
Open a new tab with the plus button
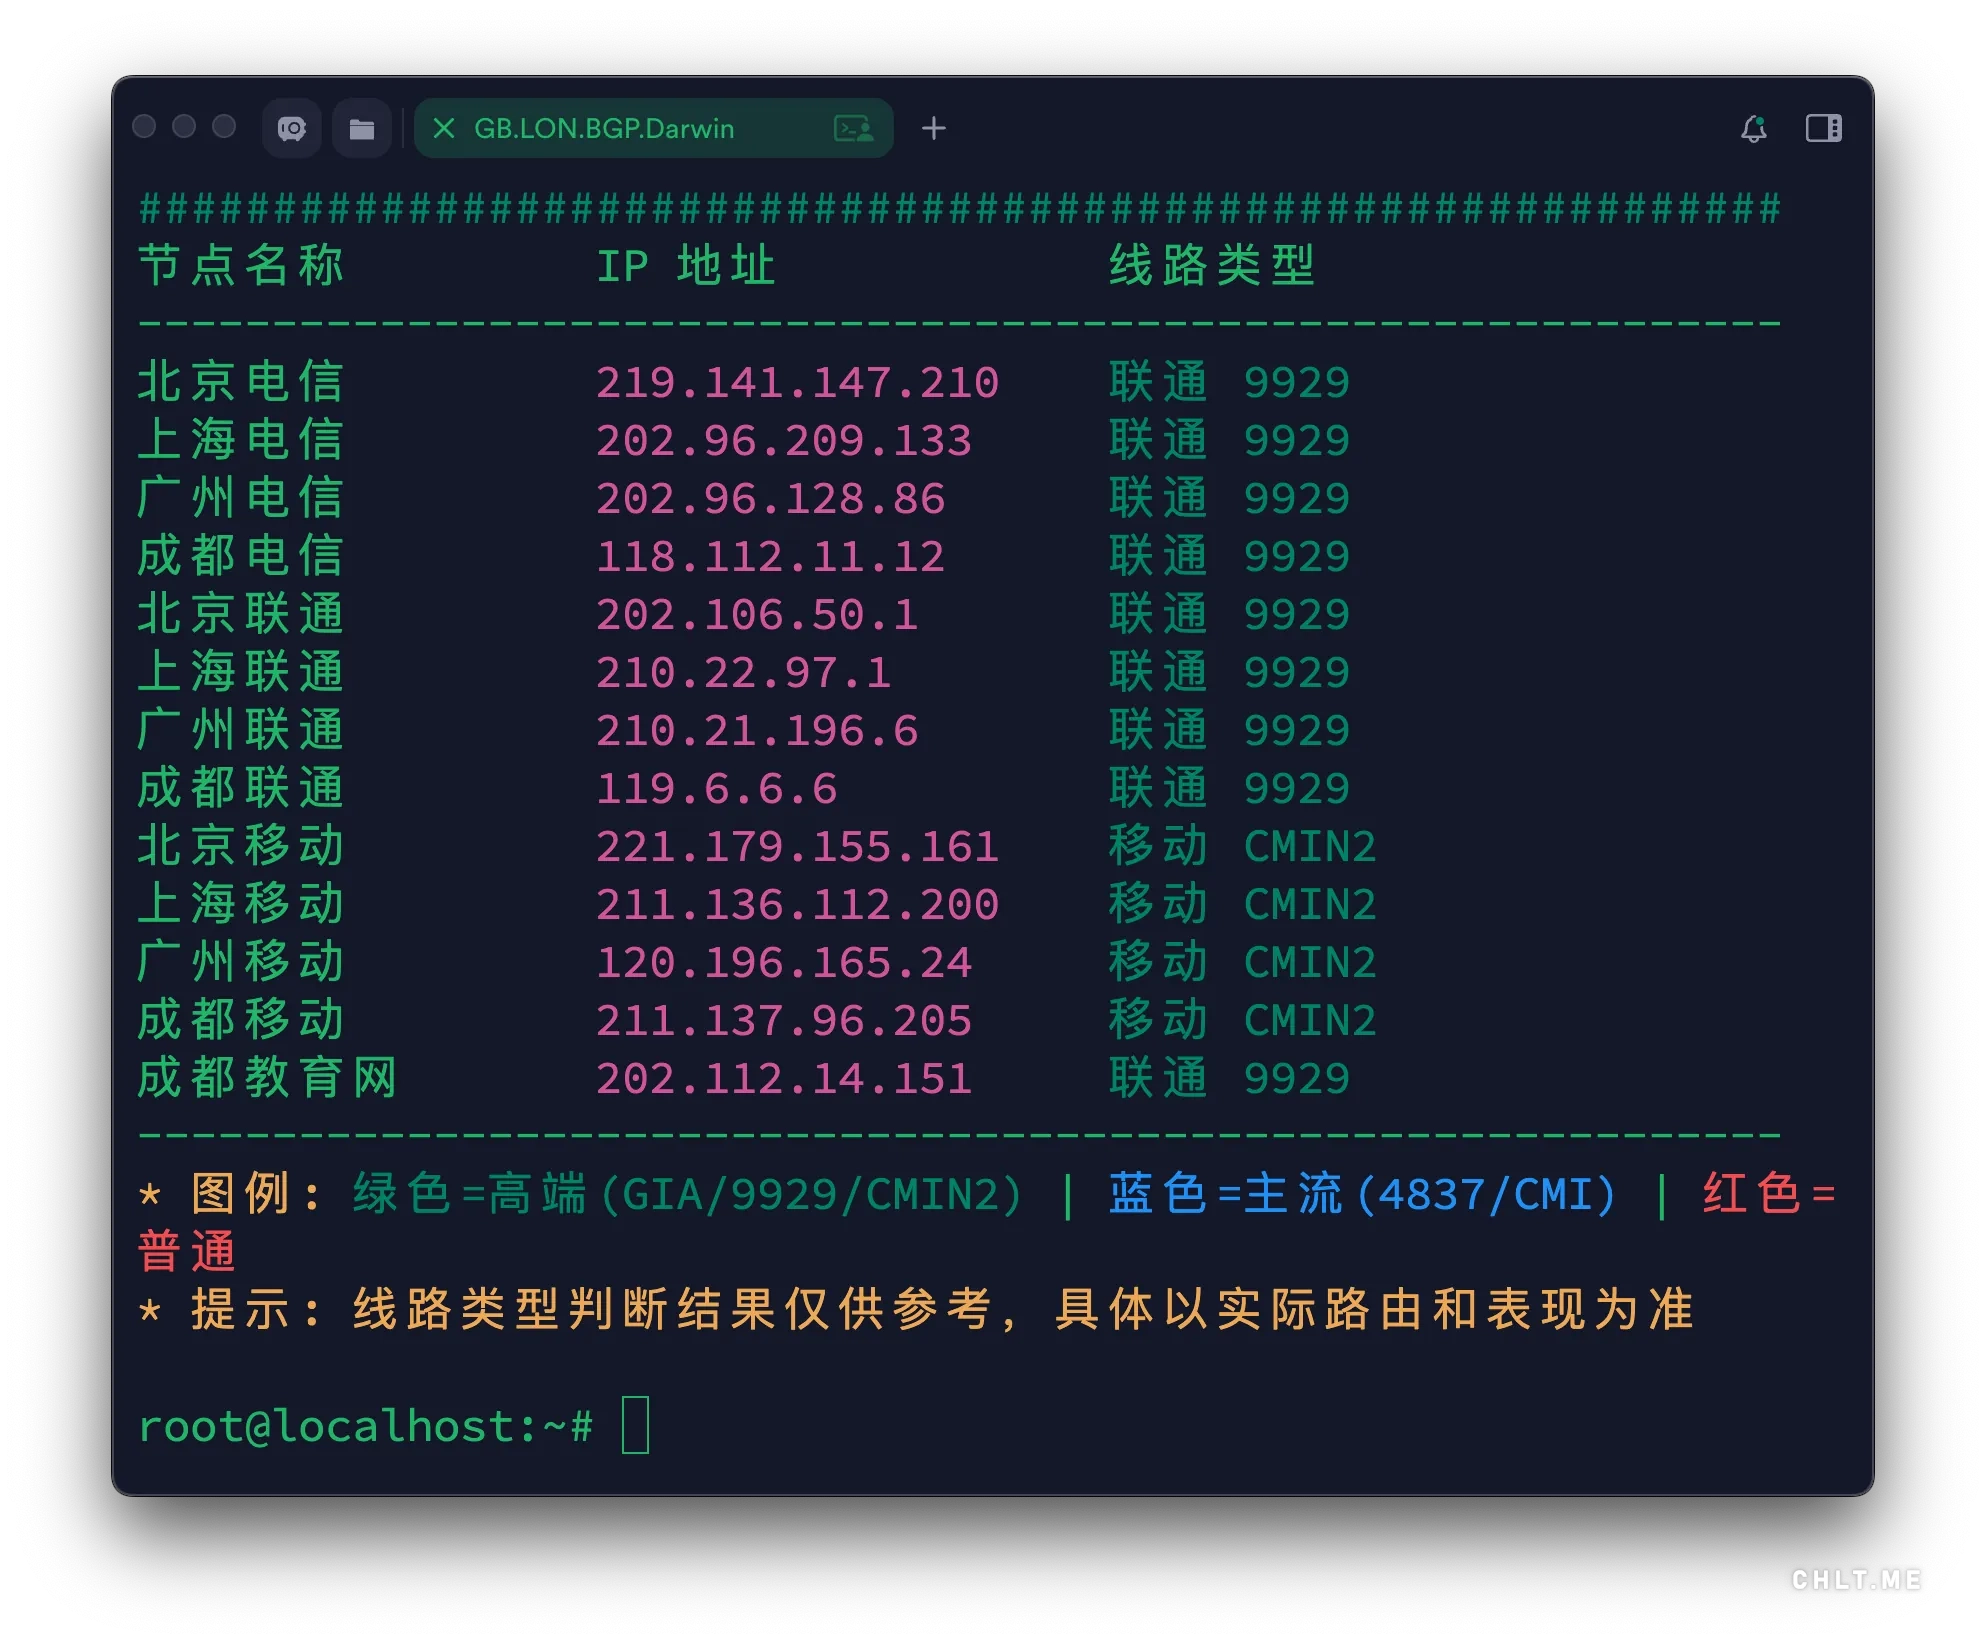tap(933, 128)
